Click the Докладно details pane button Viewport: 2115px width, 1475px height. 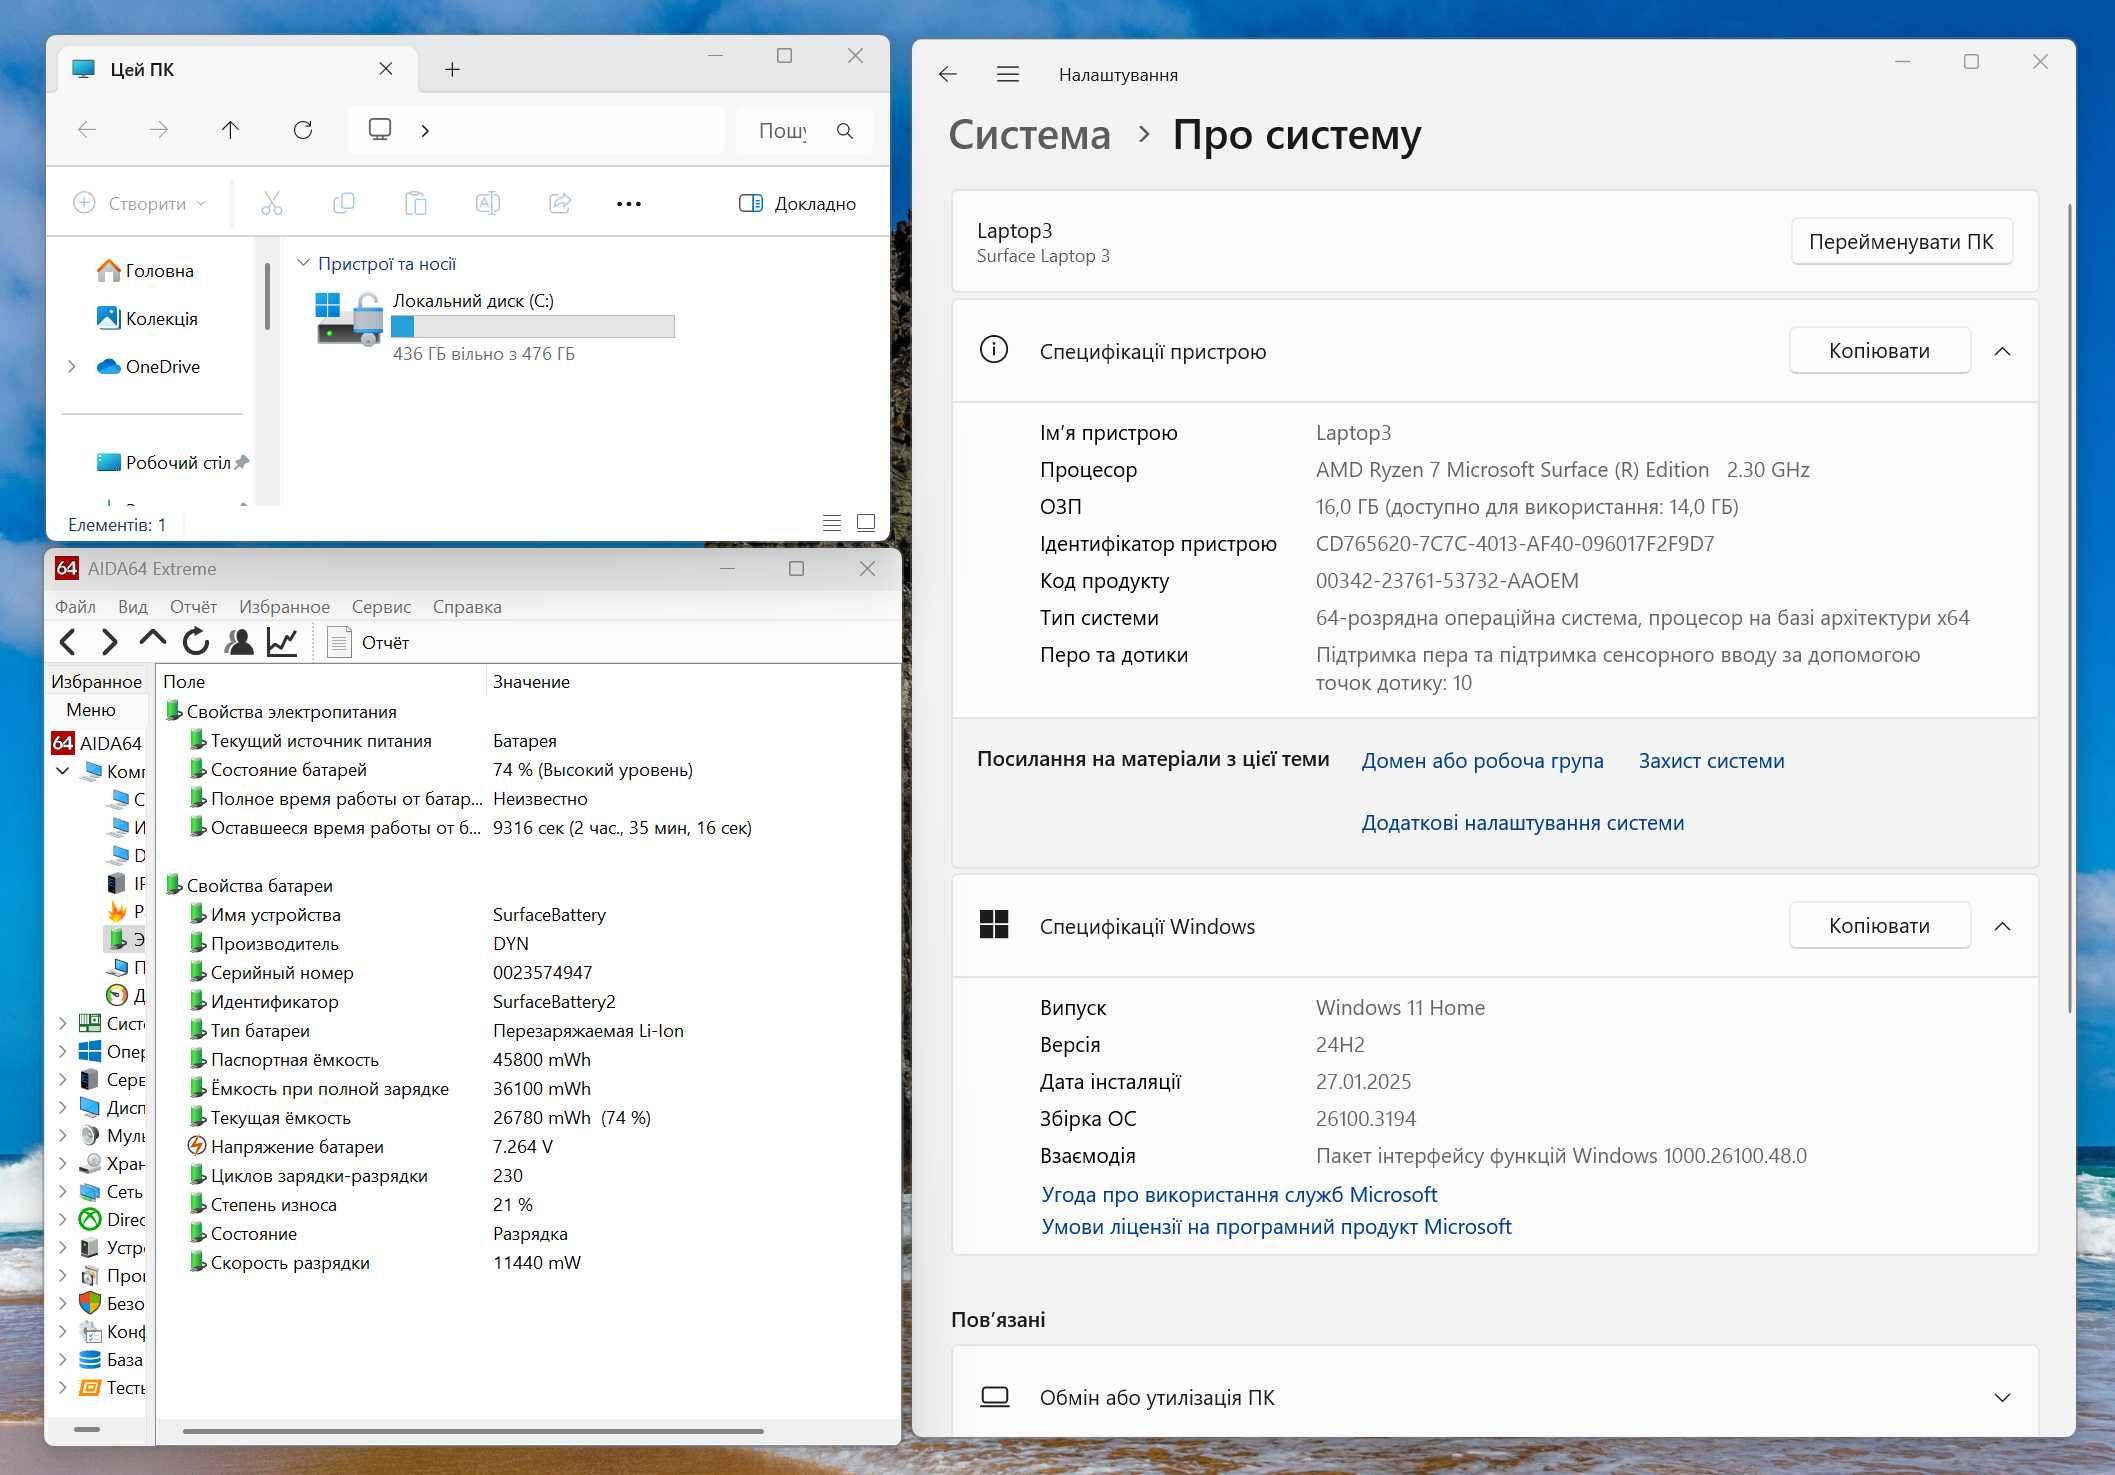point(797,204)
